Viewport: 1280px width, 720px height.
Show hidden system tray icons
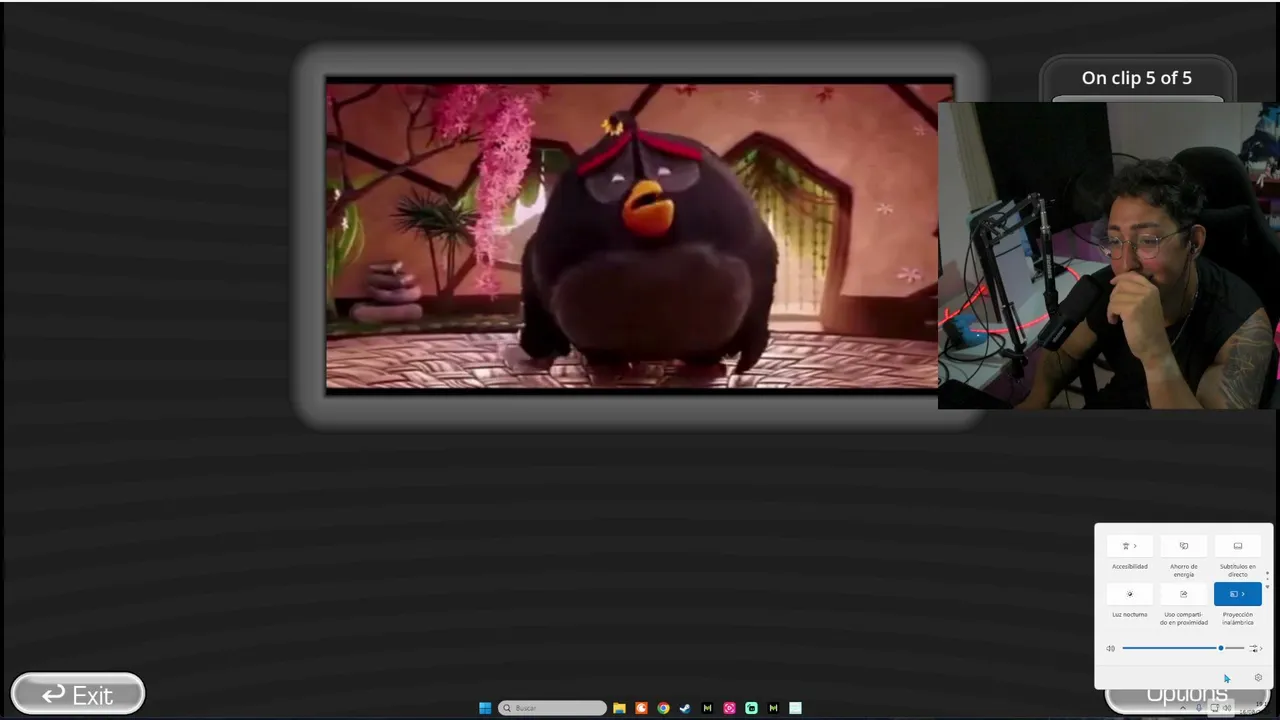1183,708
